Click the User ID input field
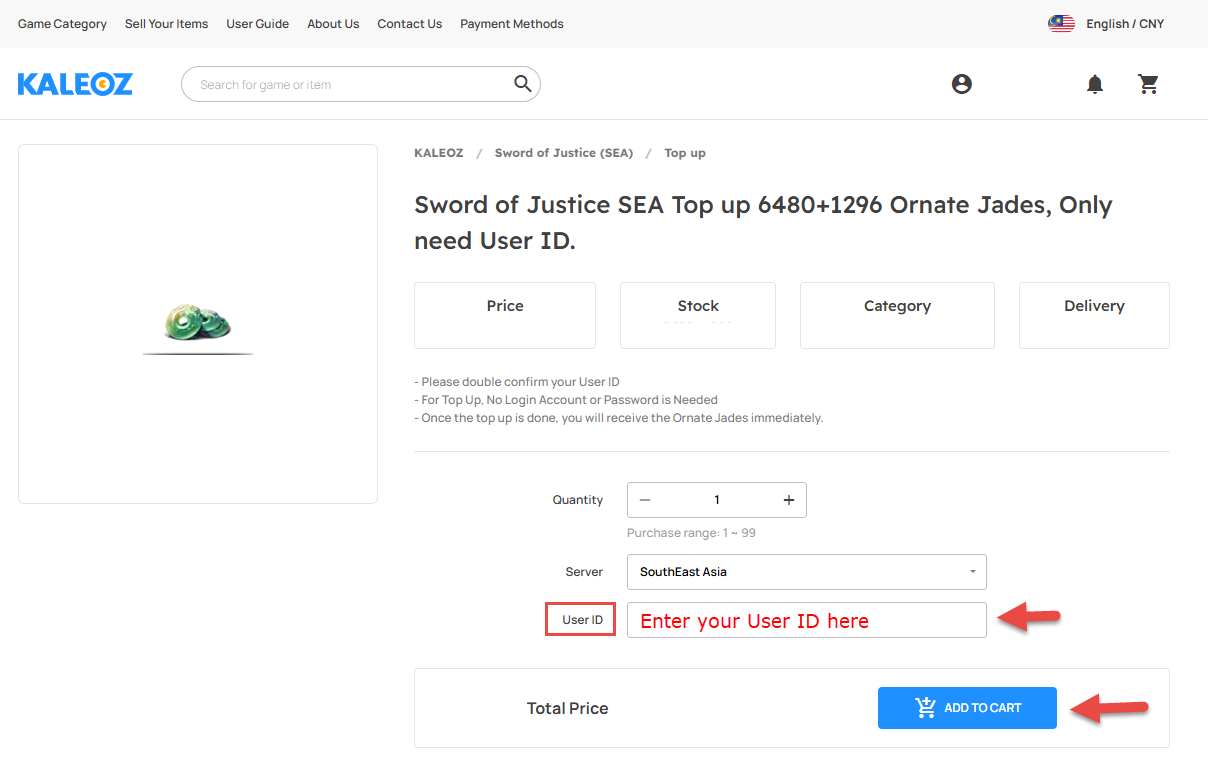 point(807,620)
